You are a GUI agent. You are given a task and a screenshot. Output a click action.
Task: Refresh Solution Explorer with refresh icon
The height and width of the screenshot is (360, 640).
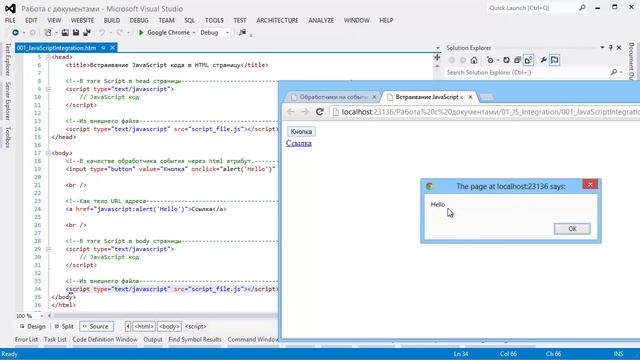[506, 60]
